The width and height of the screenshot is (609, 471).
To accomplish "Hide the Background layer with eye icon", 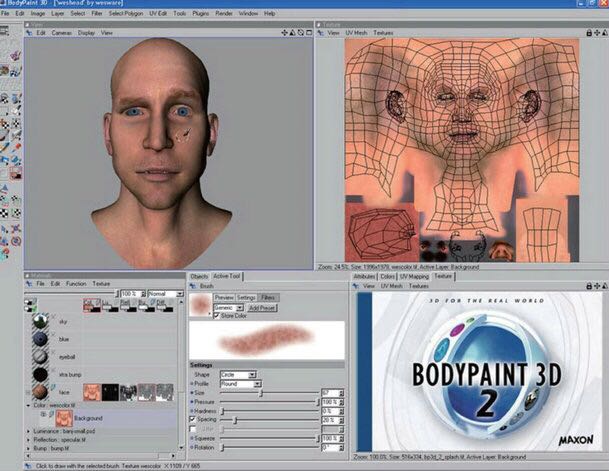I will tap(44, 414).
